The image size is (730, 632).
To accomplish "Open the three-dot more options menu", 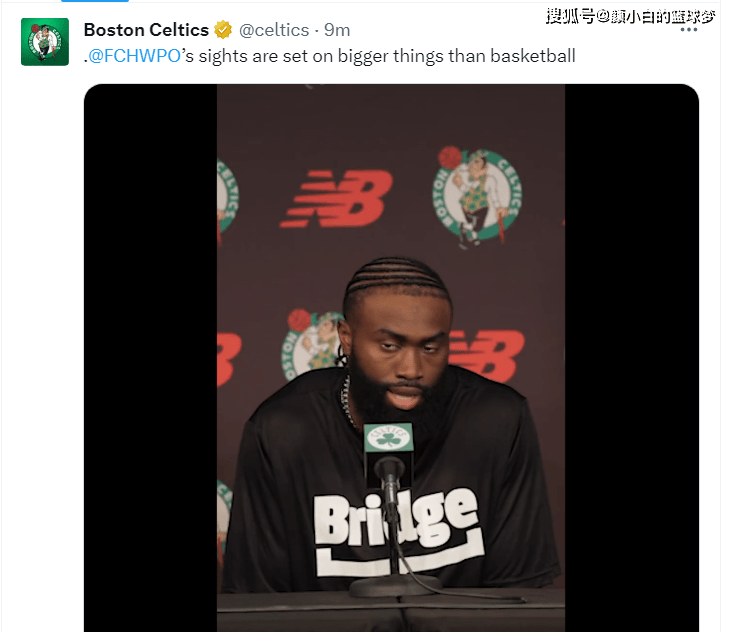I will point(689,30).
